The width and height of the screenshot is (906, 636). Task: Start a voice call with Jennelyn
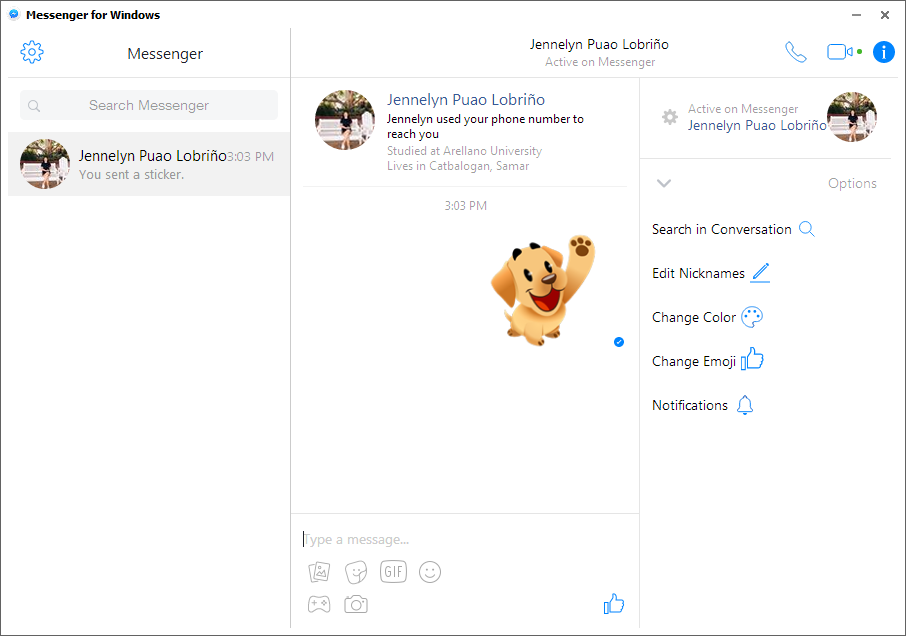795,52
